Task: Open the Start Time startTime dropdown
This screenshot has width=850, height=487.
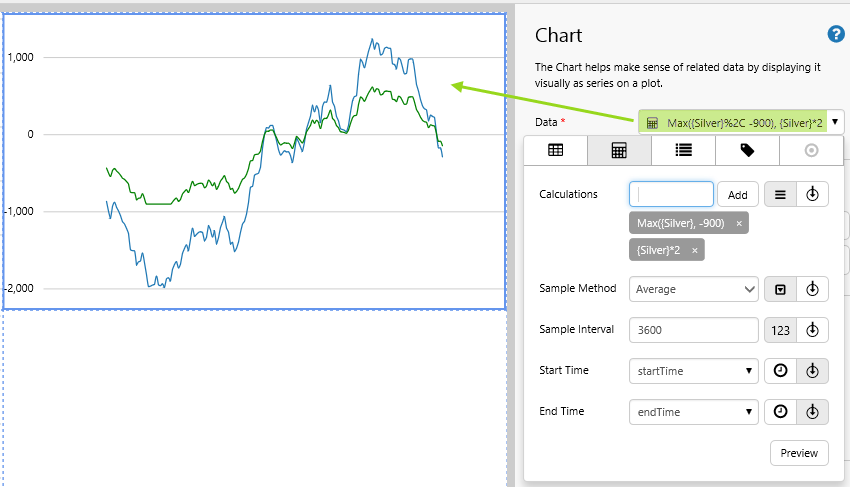Action: (x=693, y=371)
